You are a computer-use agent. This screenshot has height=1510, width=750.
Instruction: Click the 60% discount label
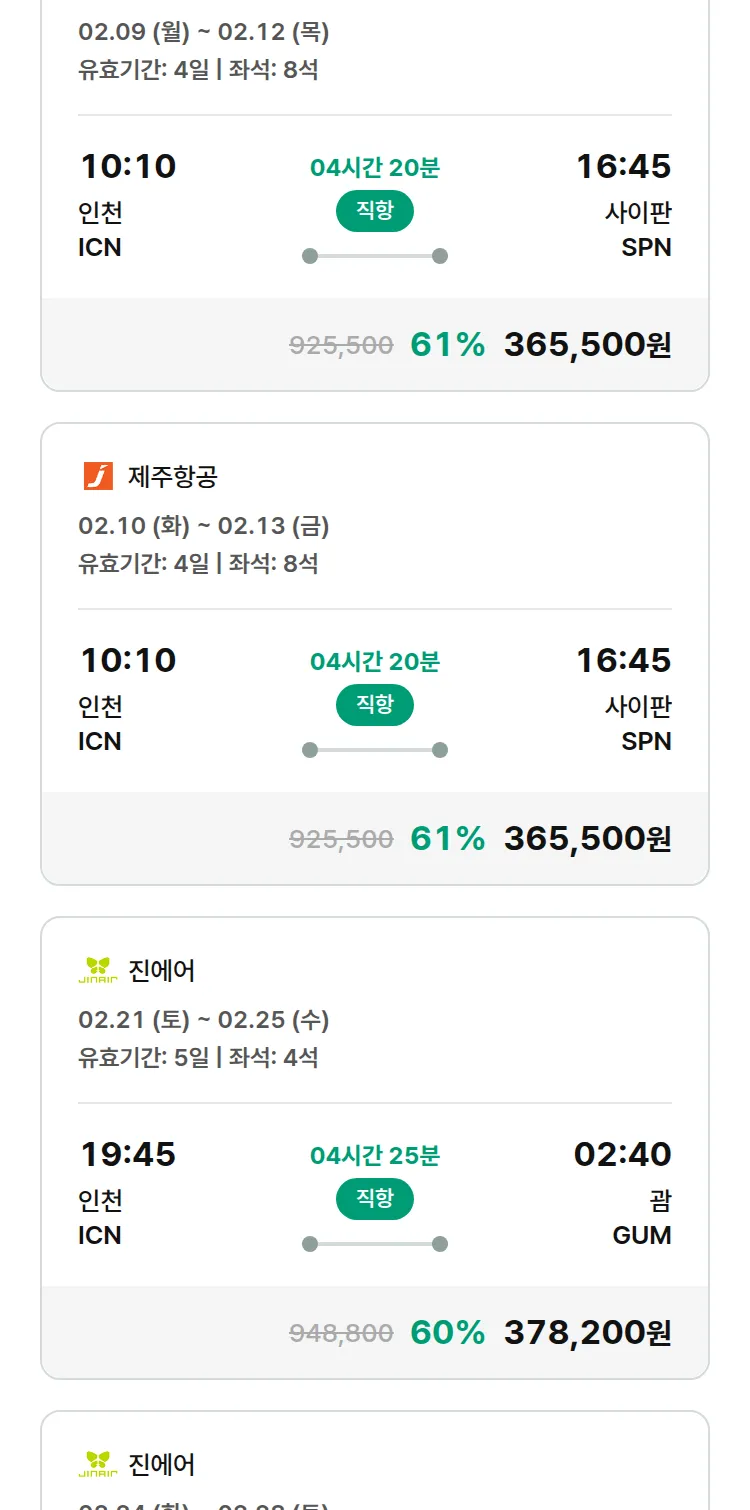click(x=447, y=1332)
